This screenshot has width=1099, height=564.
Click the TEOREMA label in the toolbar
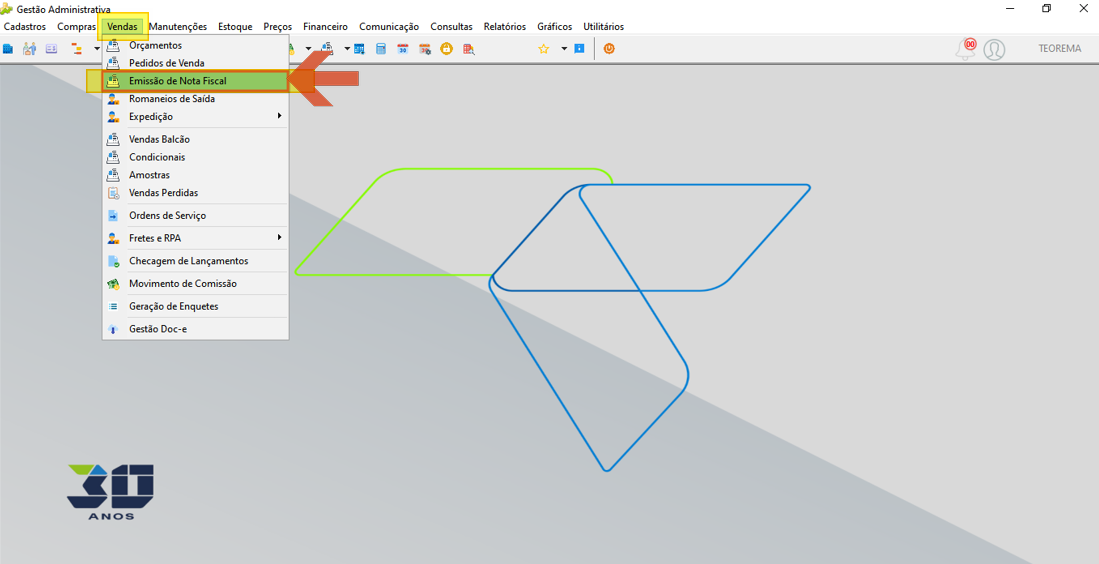pyautogui.click(x=1060, y=49)
